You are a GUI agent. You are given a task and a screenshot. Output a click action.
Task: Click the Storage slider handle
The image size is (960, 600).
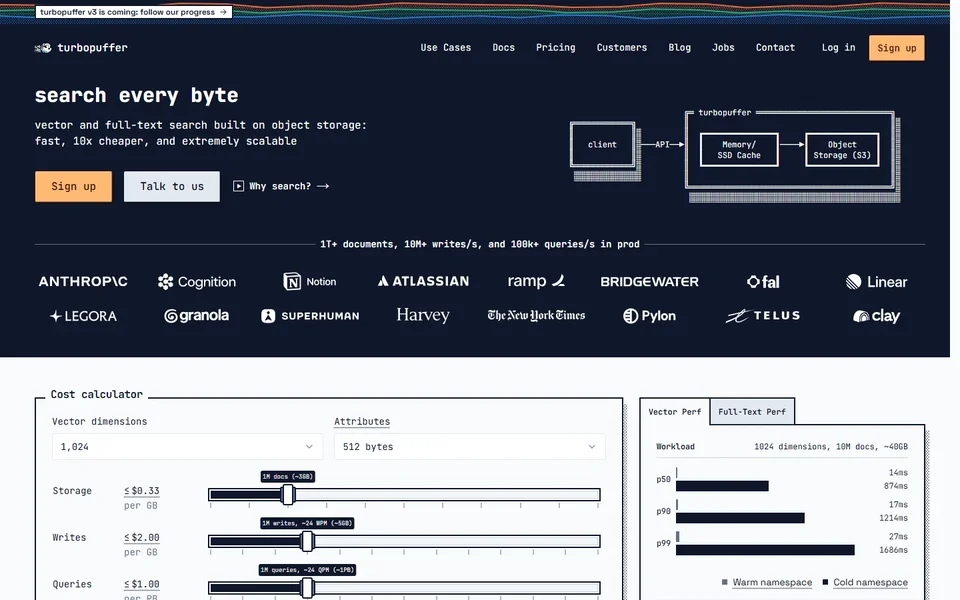point(288,494)
